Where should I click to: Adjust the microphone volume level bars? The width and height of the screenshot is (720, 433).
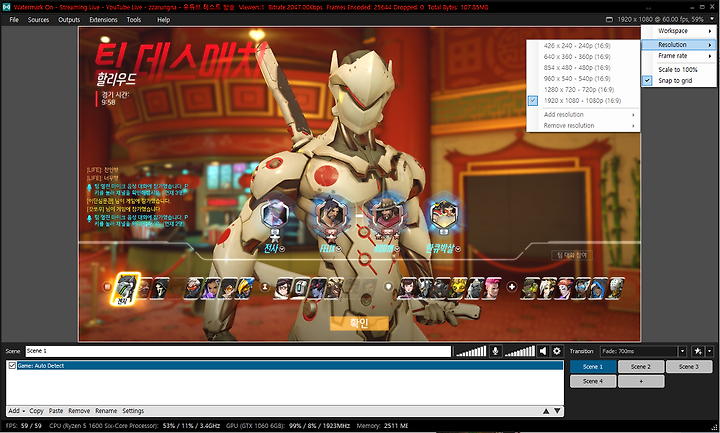point(471,352)
